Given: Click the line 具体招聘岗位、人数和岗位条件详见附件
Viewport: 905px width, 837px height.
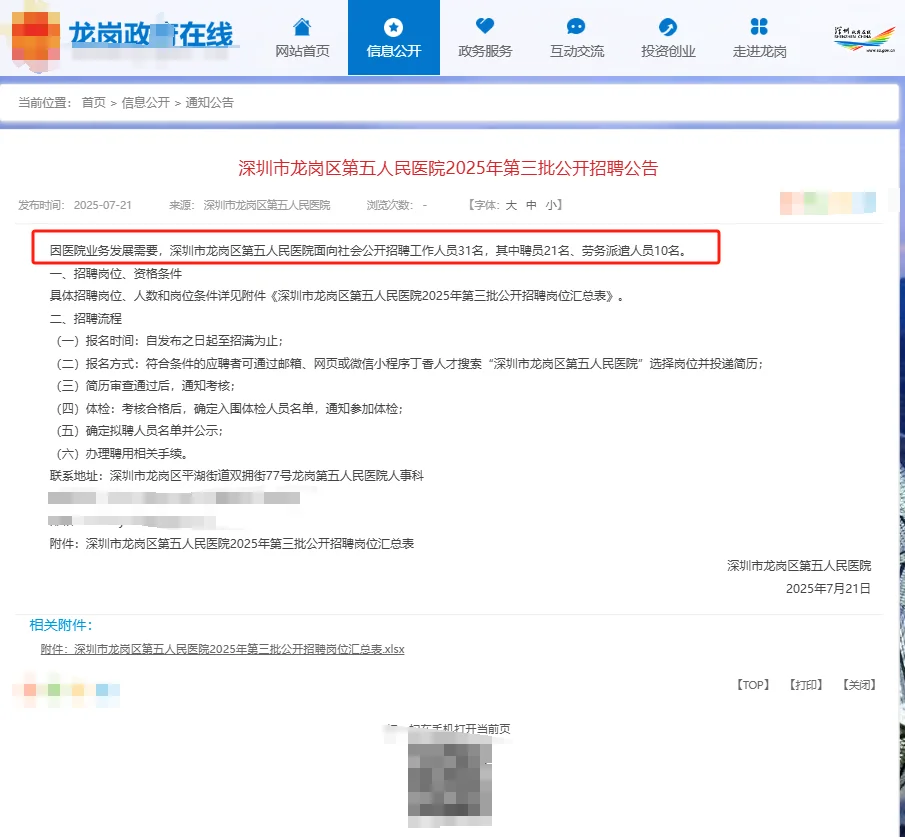Looking at the screenshot, I should point(337,296).
